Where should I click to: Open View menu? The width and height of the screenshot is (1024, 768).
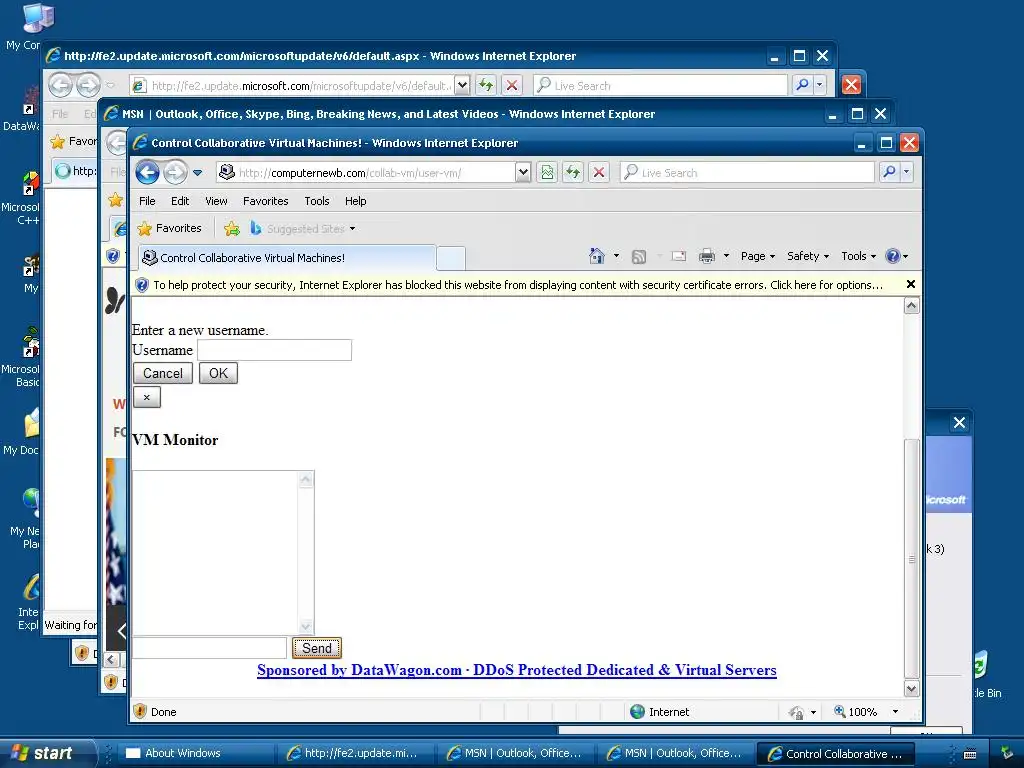tap(216, 201)
